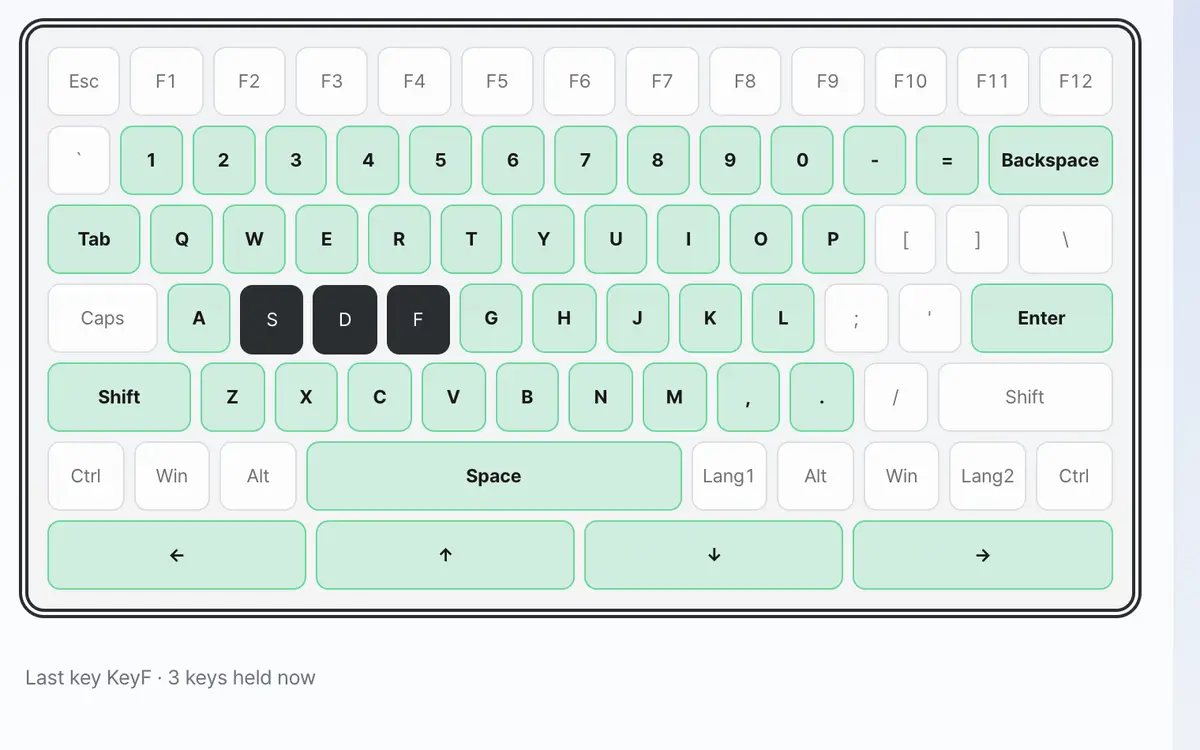Image resolution: width=1200 pixels, height=750 pixels.
Task: Click the down arrow key
Action: click(x=714, y=555)
